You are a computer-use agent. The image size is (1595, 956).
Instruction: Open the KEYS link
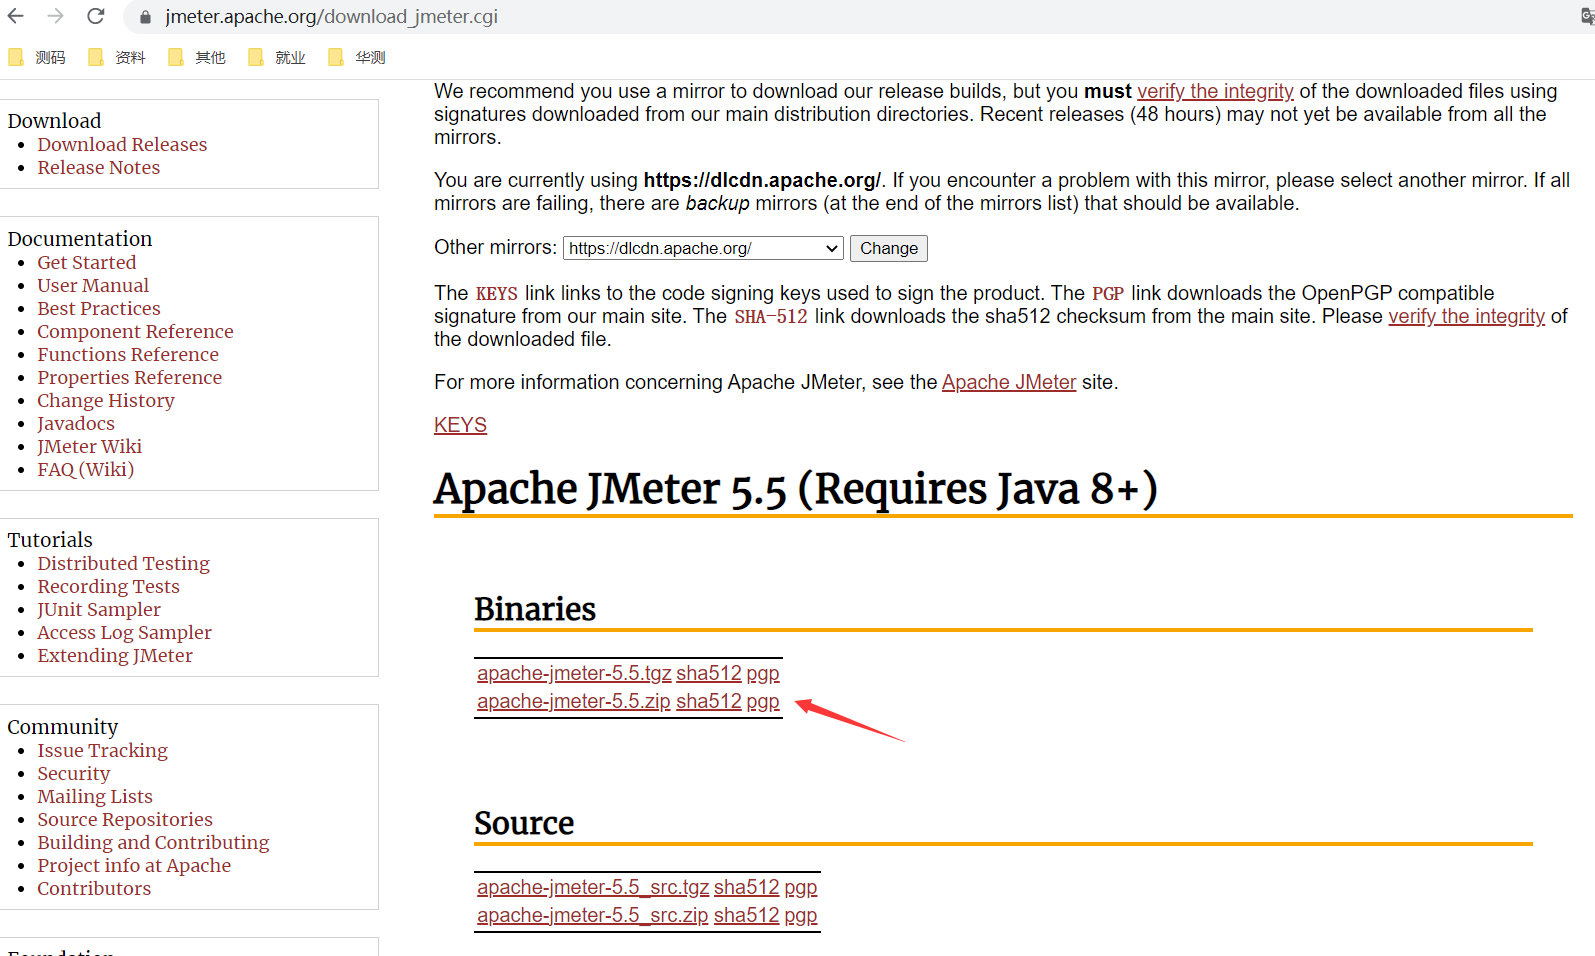click(x=460, y=425)
